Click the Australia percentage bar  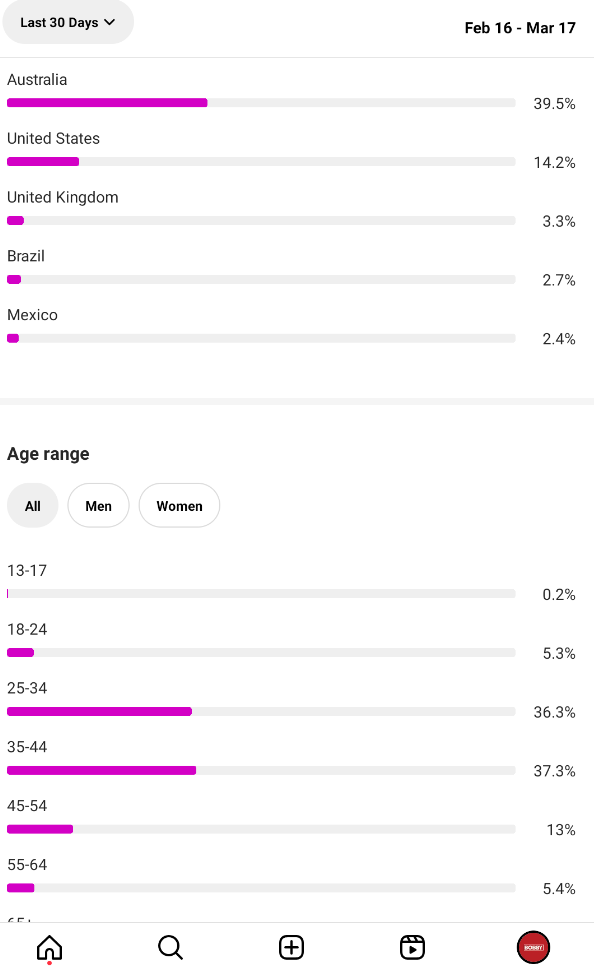click(x=261, y=102)
